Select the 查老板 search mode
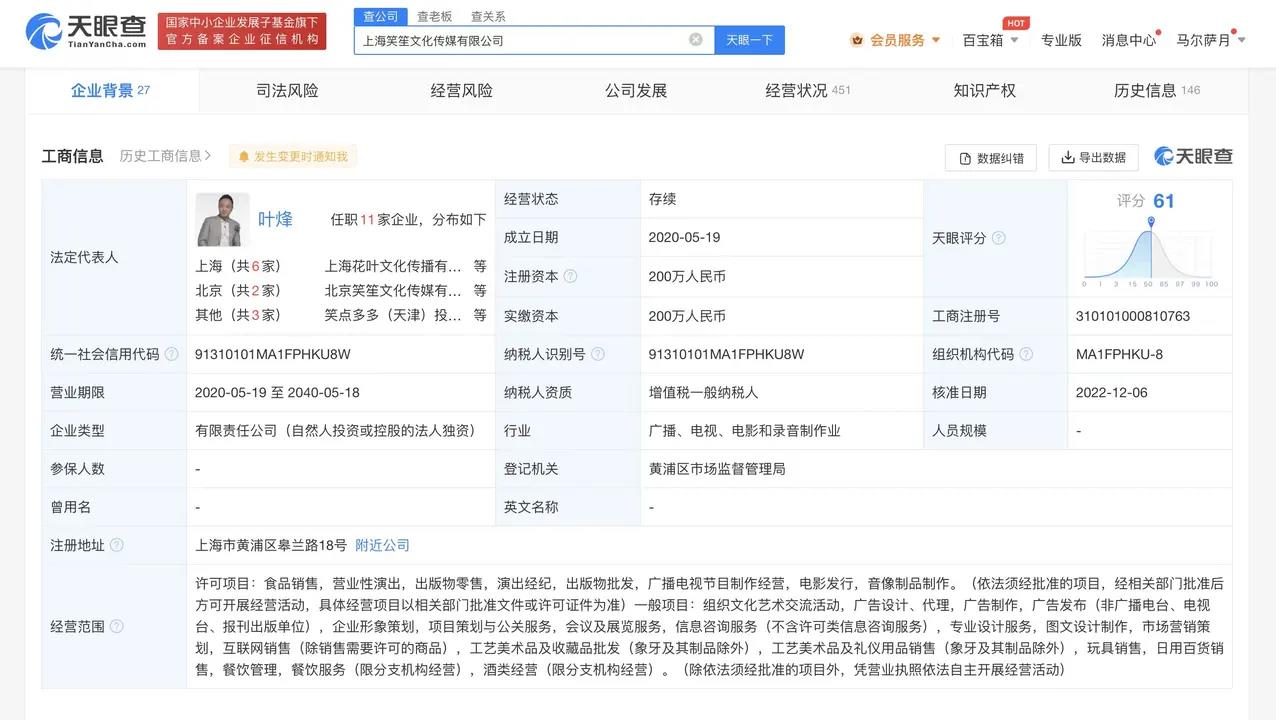The height and width of the screenshot is (720, 1276). click(434, 16)
